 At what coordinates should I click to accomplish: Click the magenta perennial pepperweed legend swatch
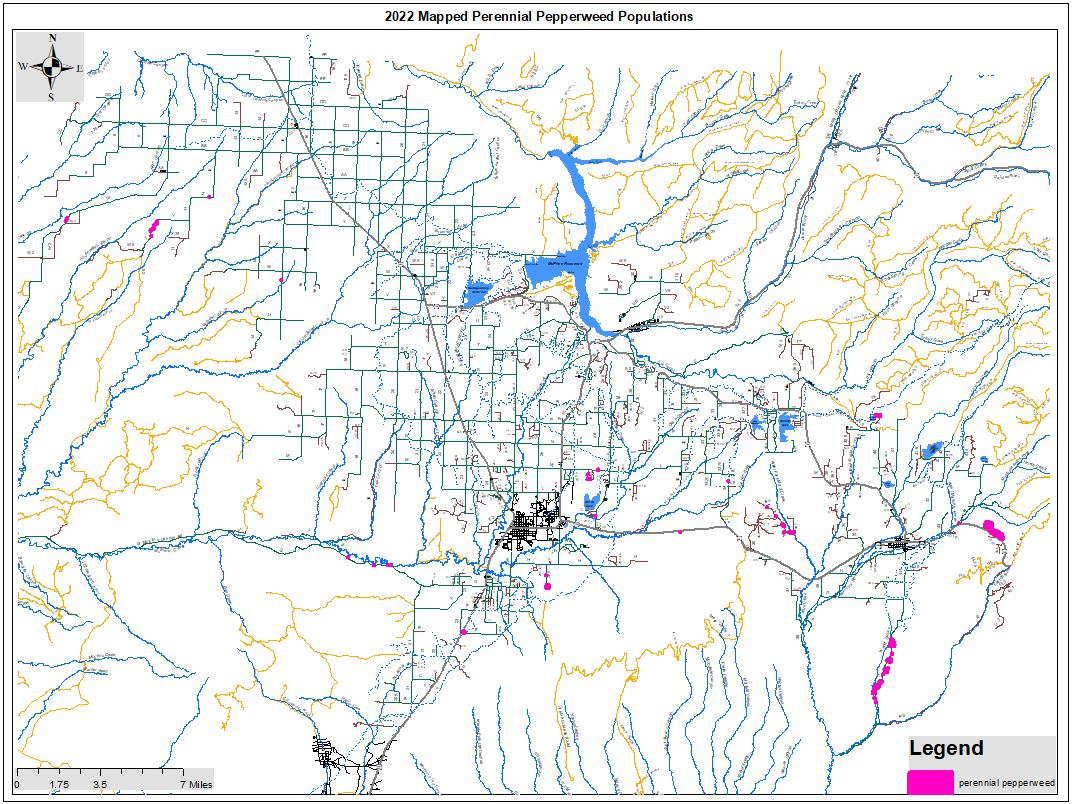(x=930, y=782)
